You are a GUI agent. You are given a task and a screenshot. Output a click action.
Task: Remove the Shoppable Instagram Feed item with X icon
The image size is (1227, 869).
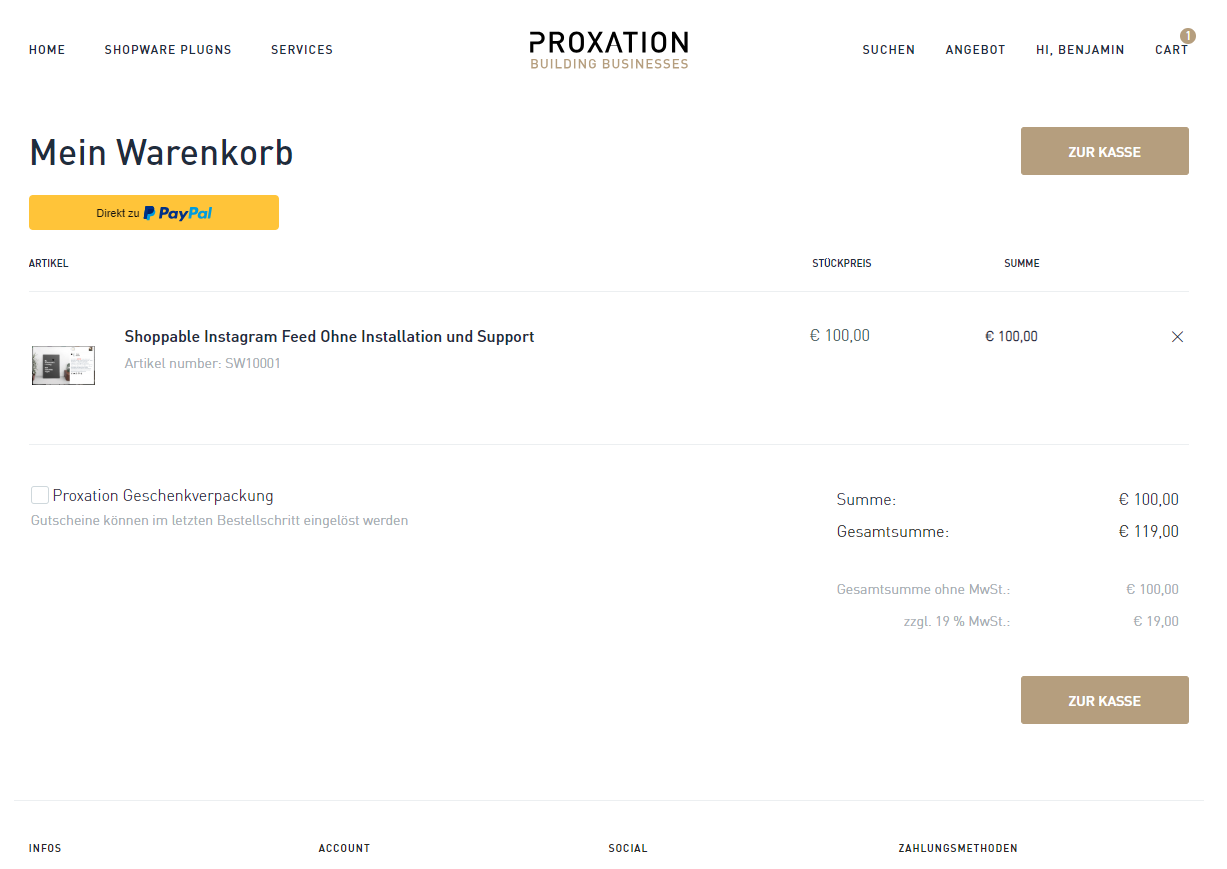coord(1177,337)
